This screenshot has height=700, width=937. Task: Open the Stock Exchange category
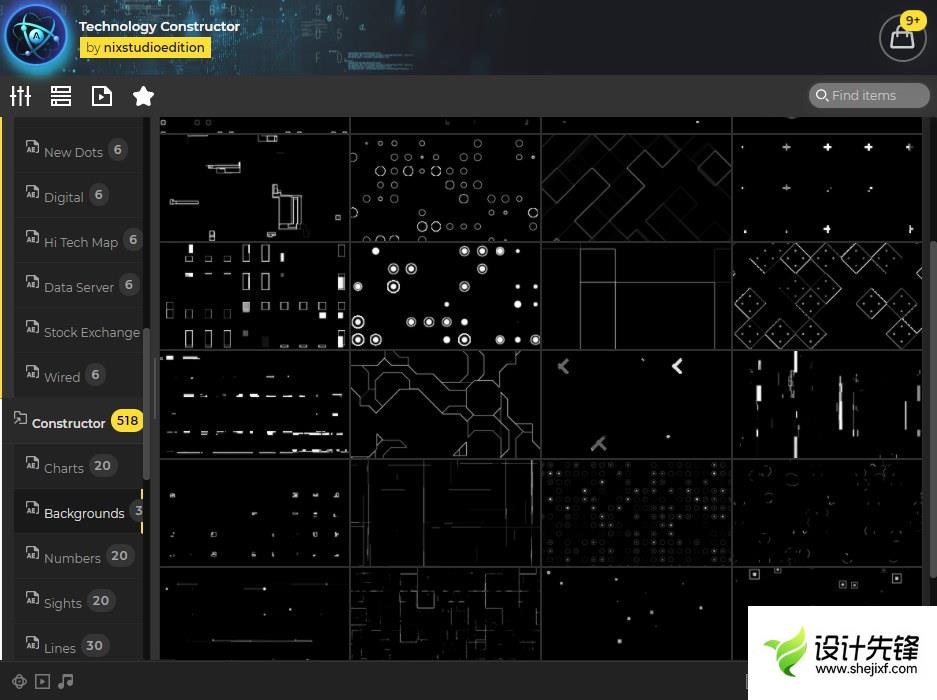pos(91,332)
